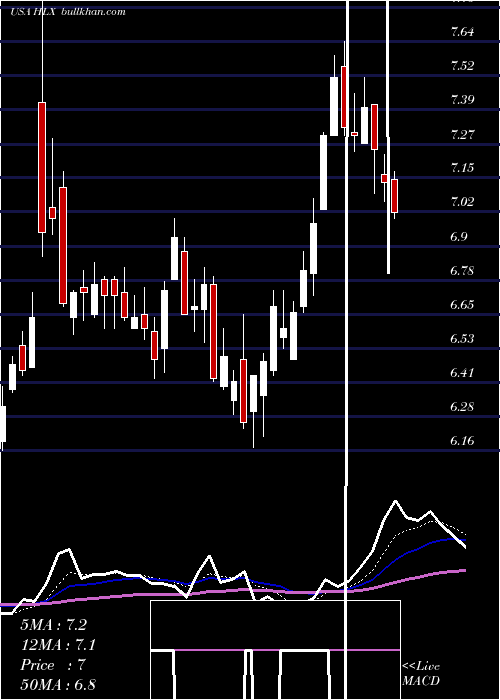
Task: Click the 6.65 price axis label
Action: click(462, 304)
